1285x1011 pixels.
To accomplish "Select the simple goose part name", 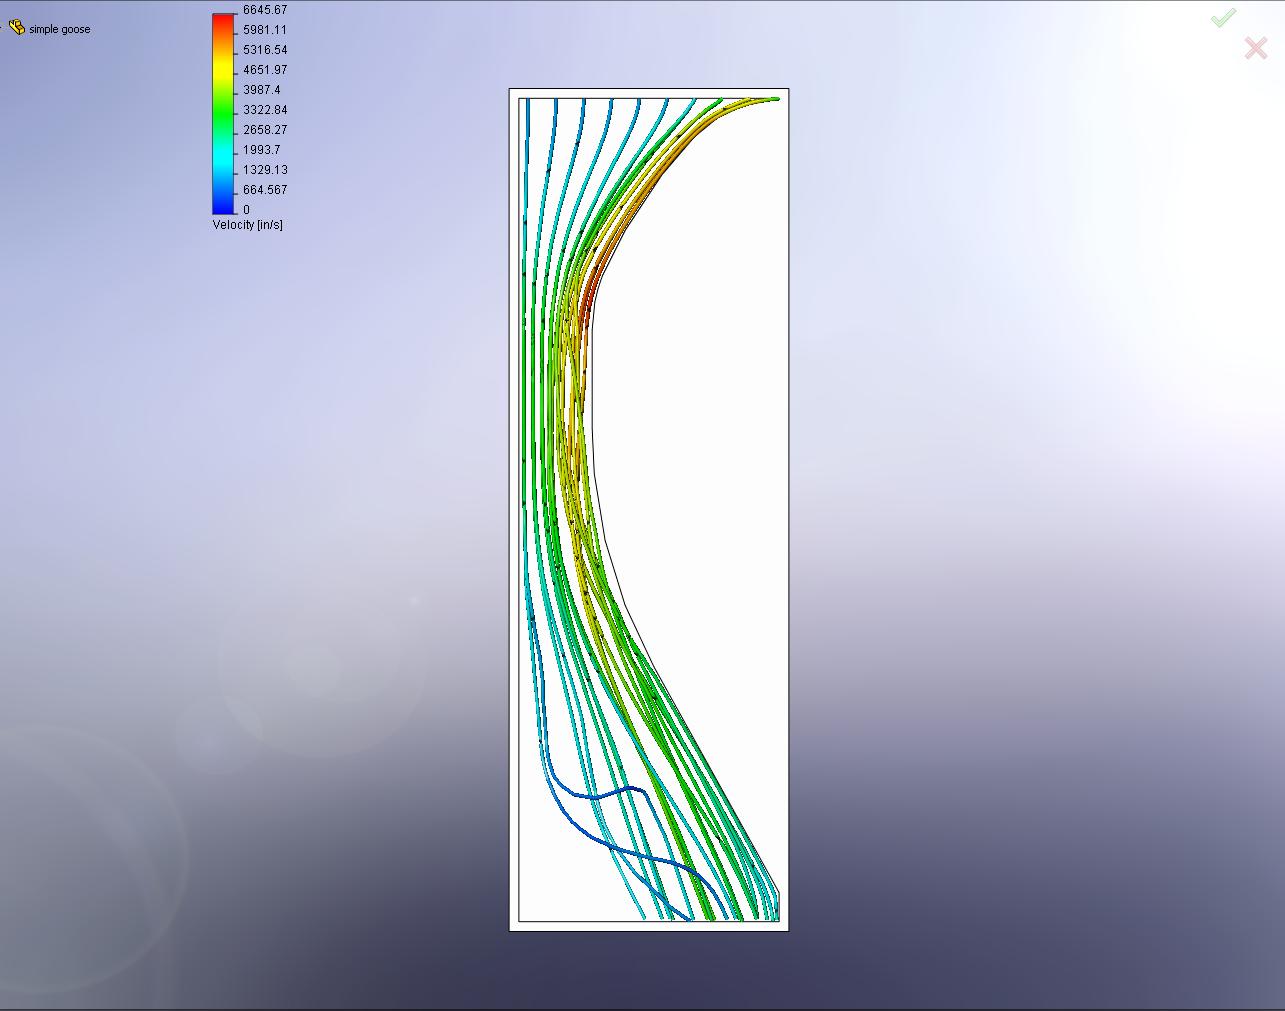I will click(60, 29).
